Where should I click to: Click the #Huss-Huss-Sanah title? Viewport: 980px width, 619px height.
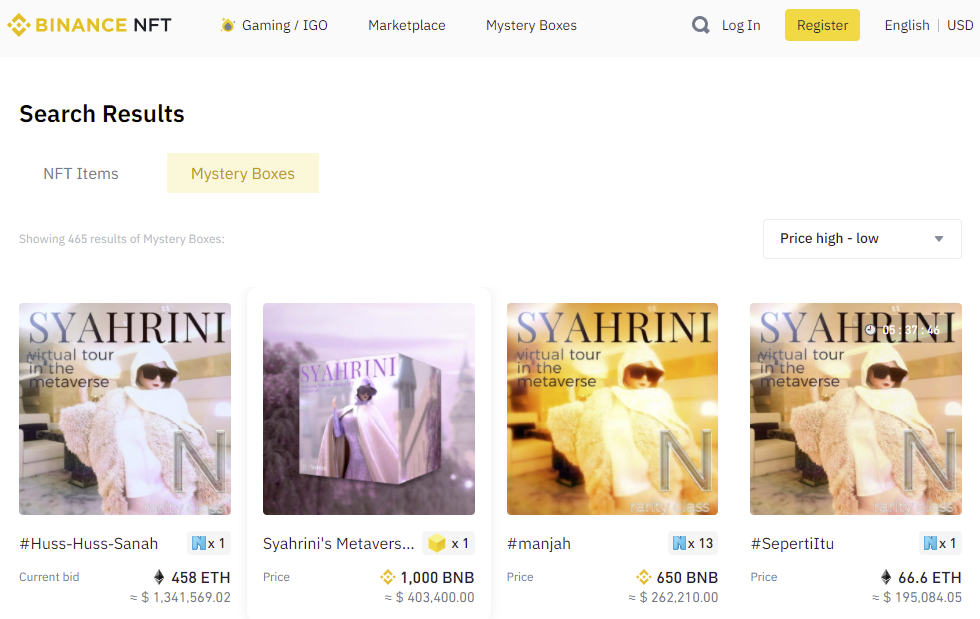point(89,543)
